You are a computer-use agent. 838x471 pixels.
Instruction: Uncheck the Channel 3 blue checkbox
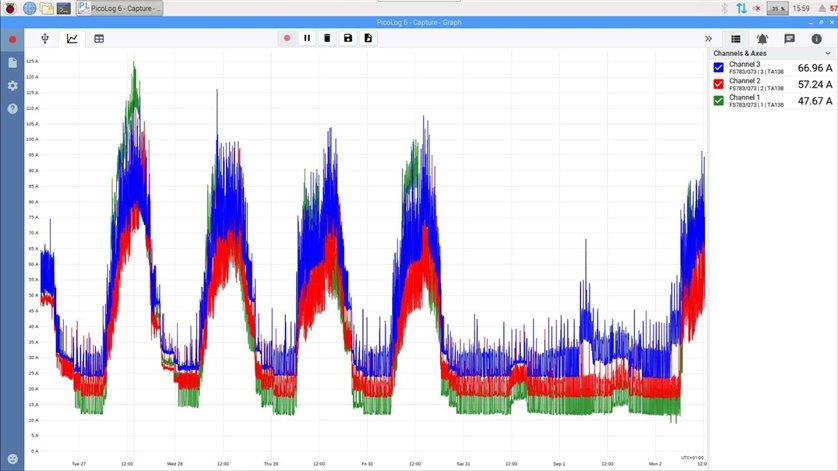point(718,68)
